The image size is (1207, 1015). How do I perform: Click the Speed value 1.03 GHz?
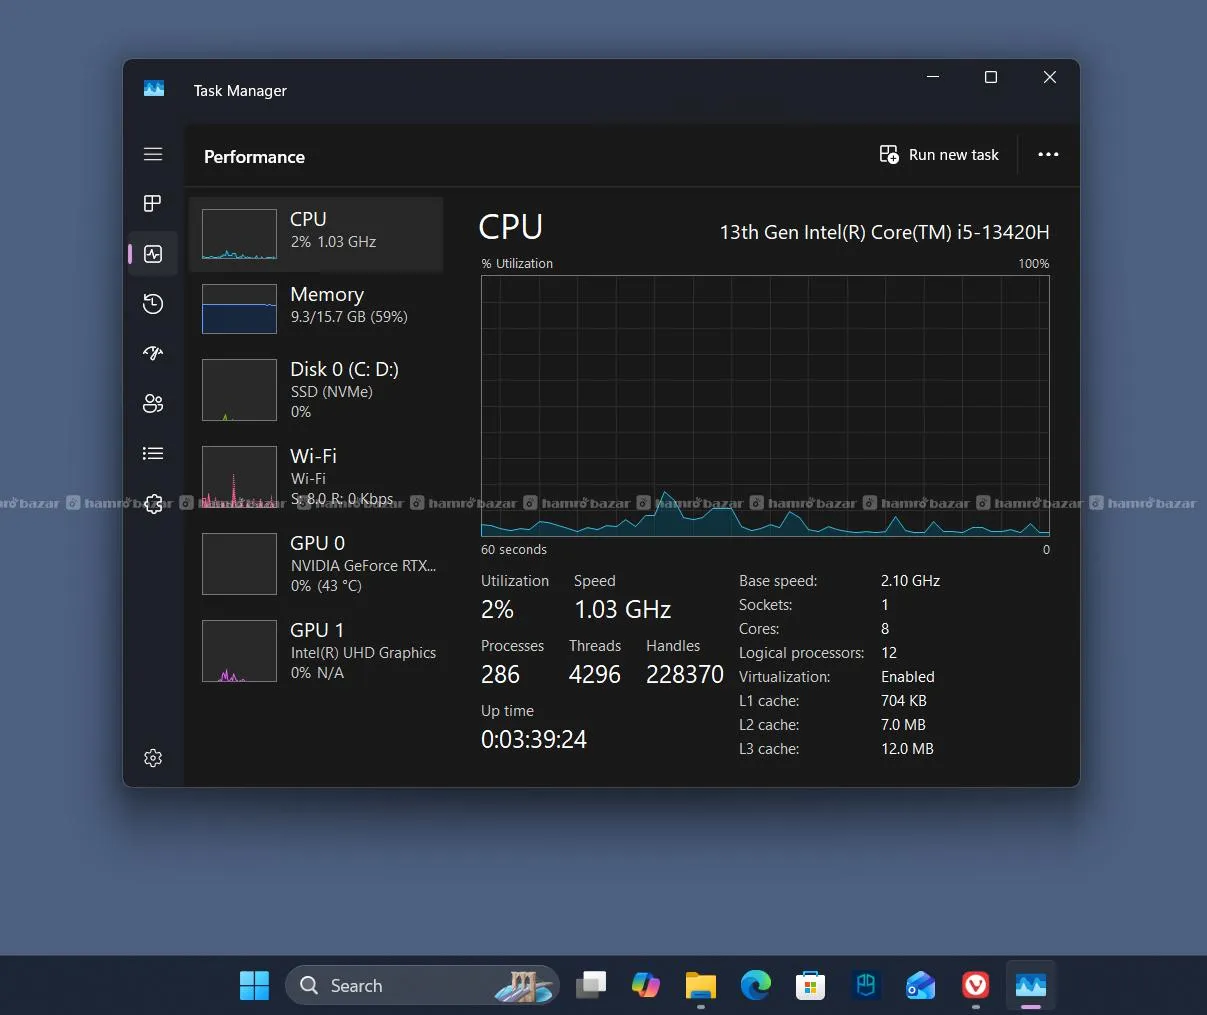(x=623, y=610)
